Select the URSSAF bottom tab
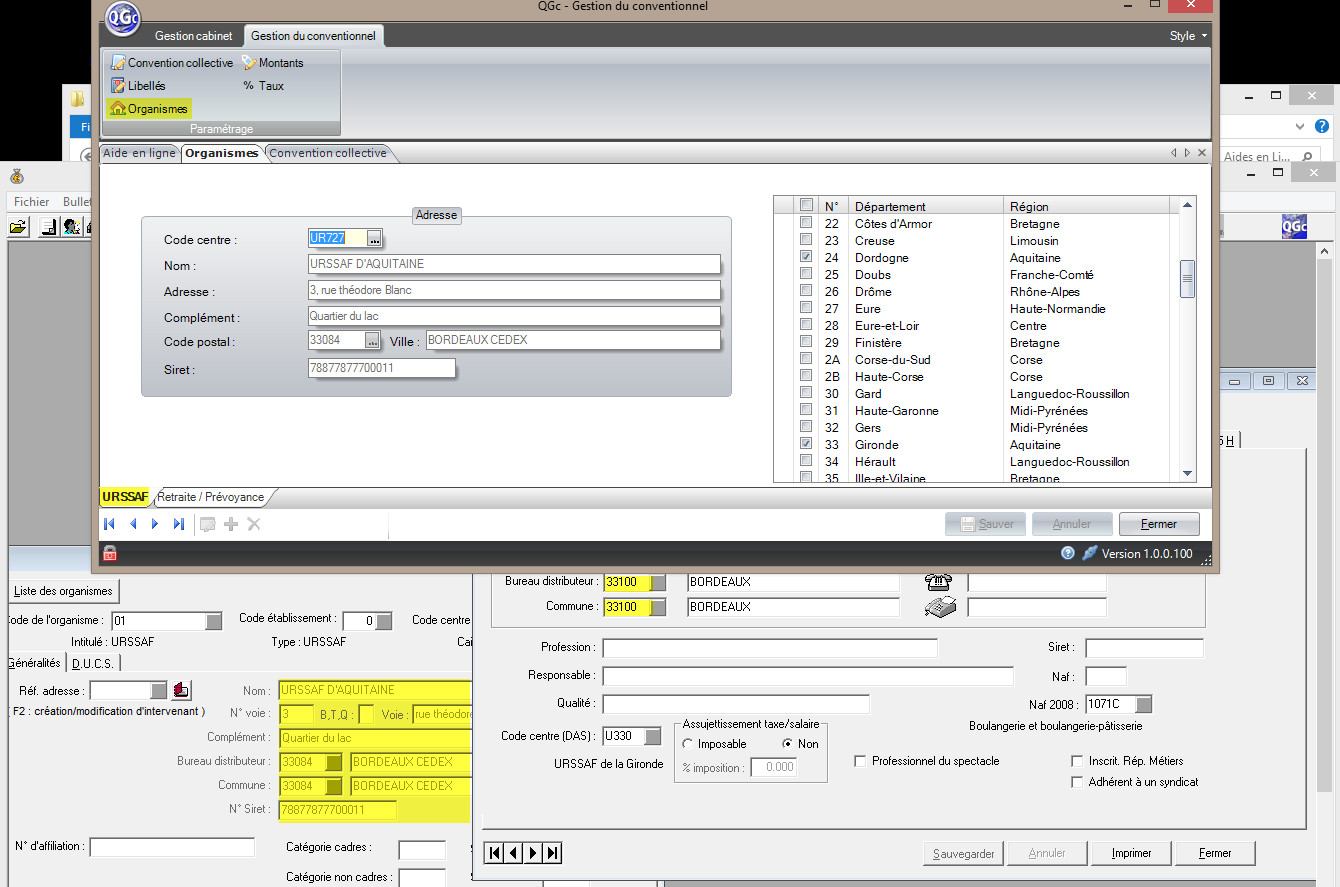 click(x=125, y=497)
